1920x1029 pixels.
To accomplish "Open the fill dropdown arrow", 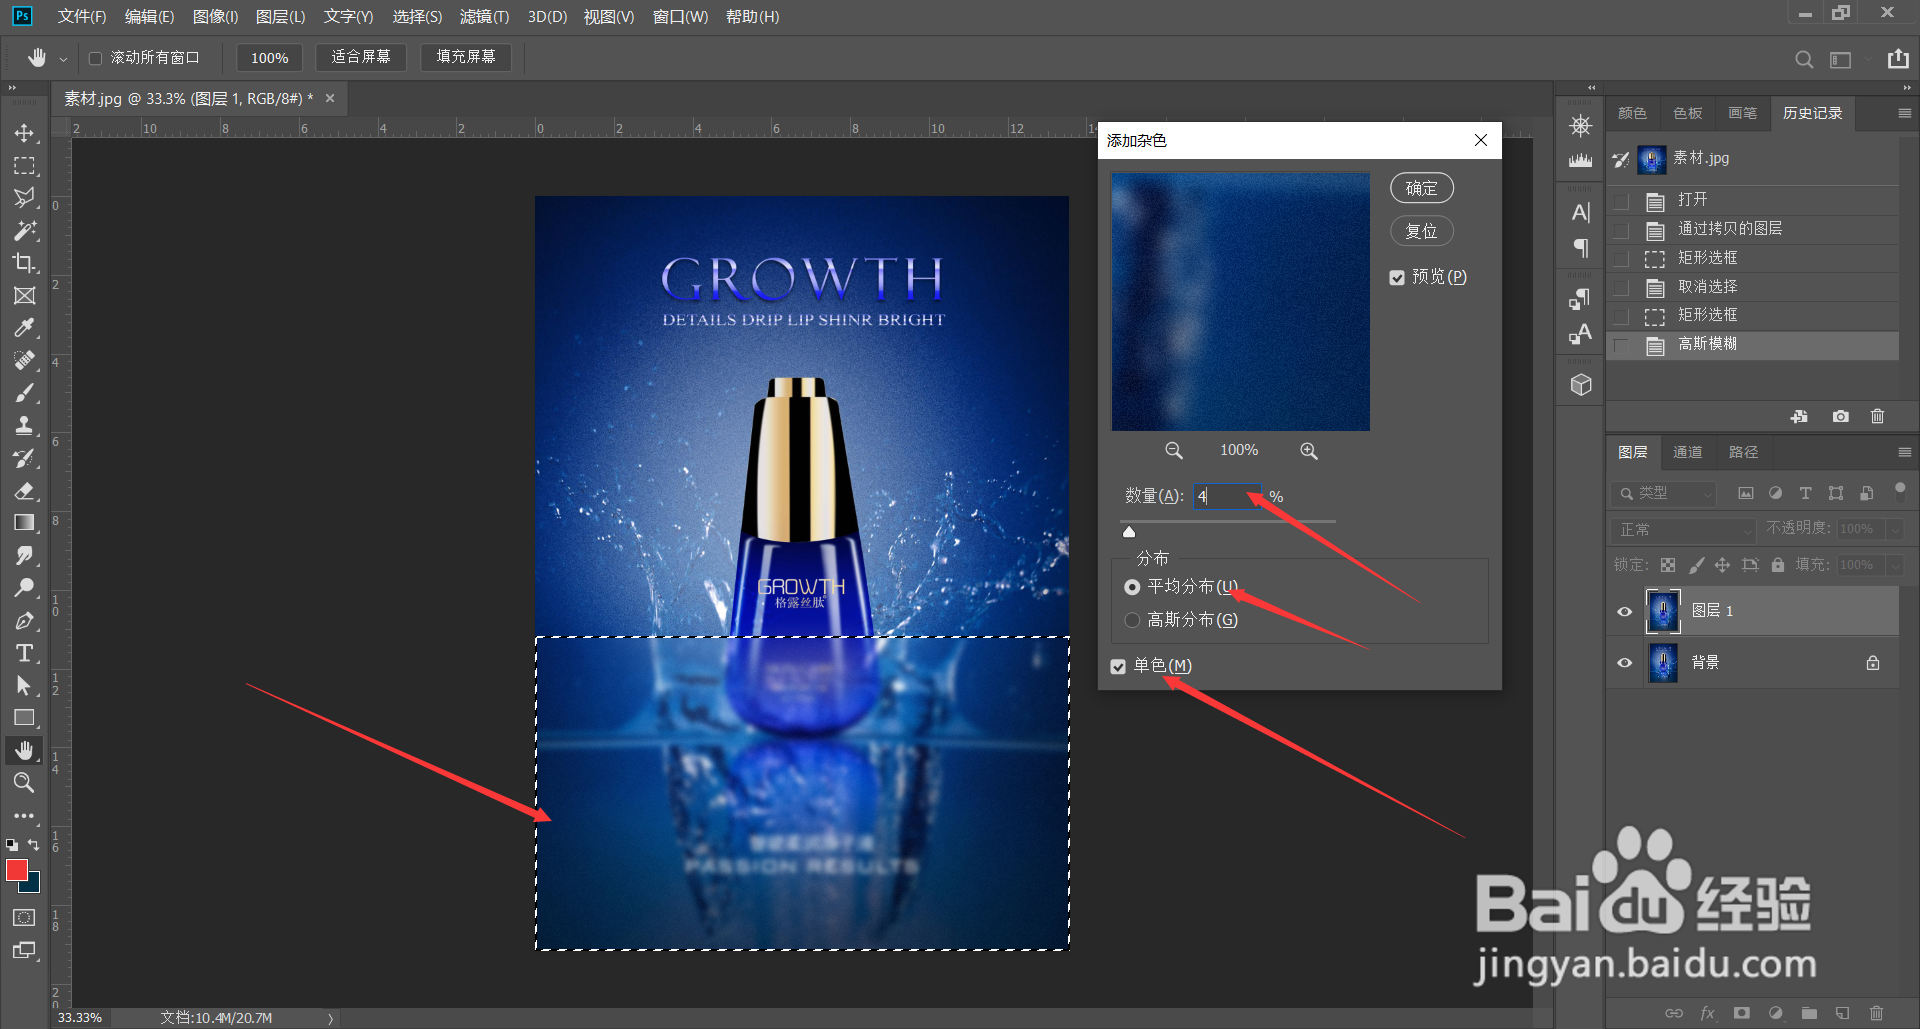I will [x=1894, y=565].
